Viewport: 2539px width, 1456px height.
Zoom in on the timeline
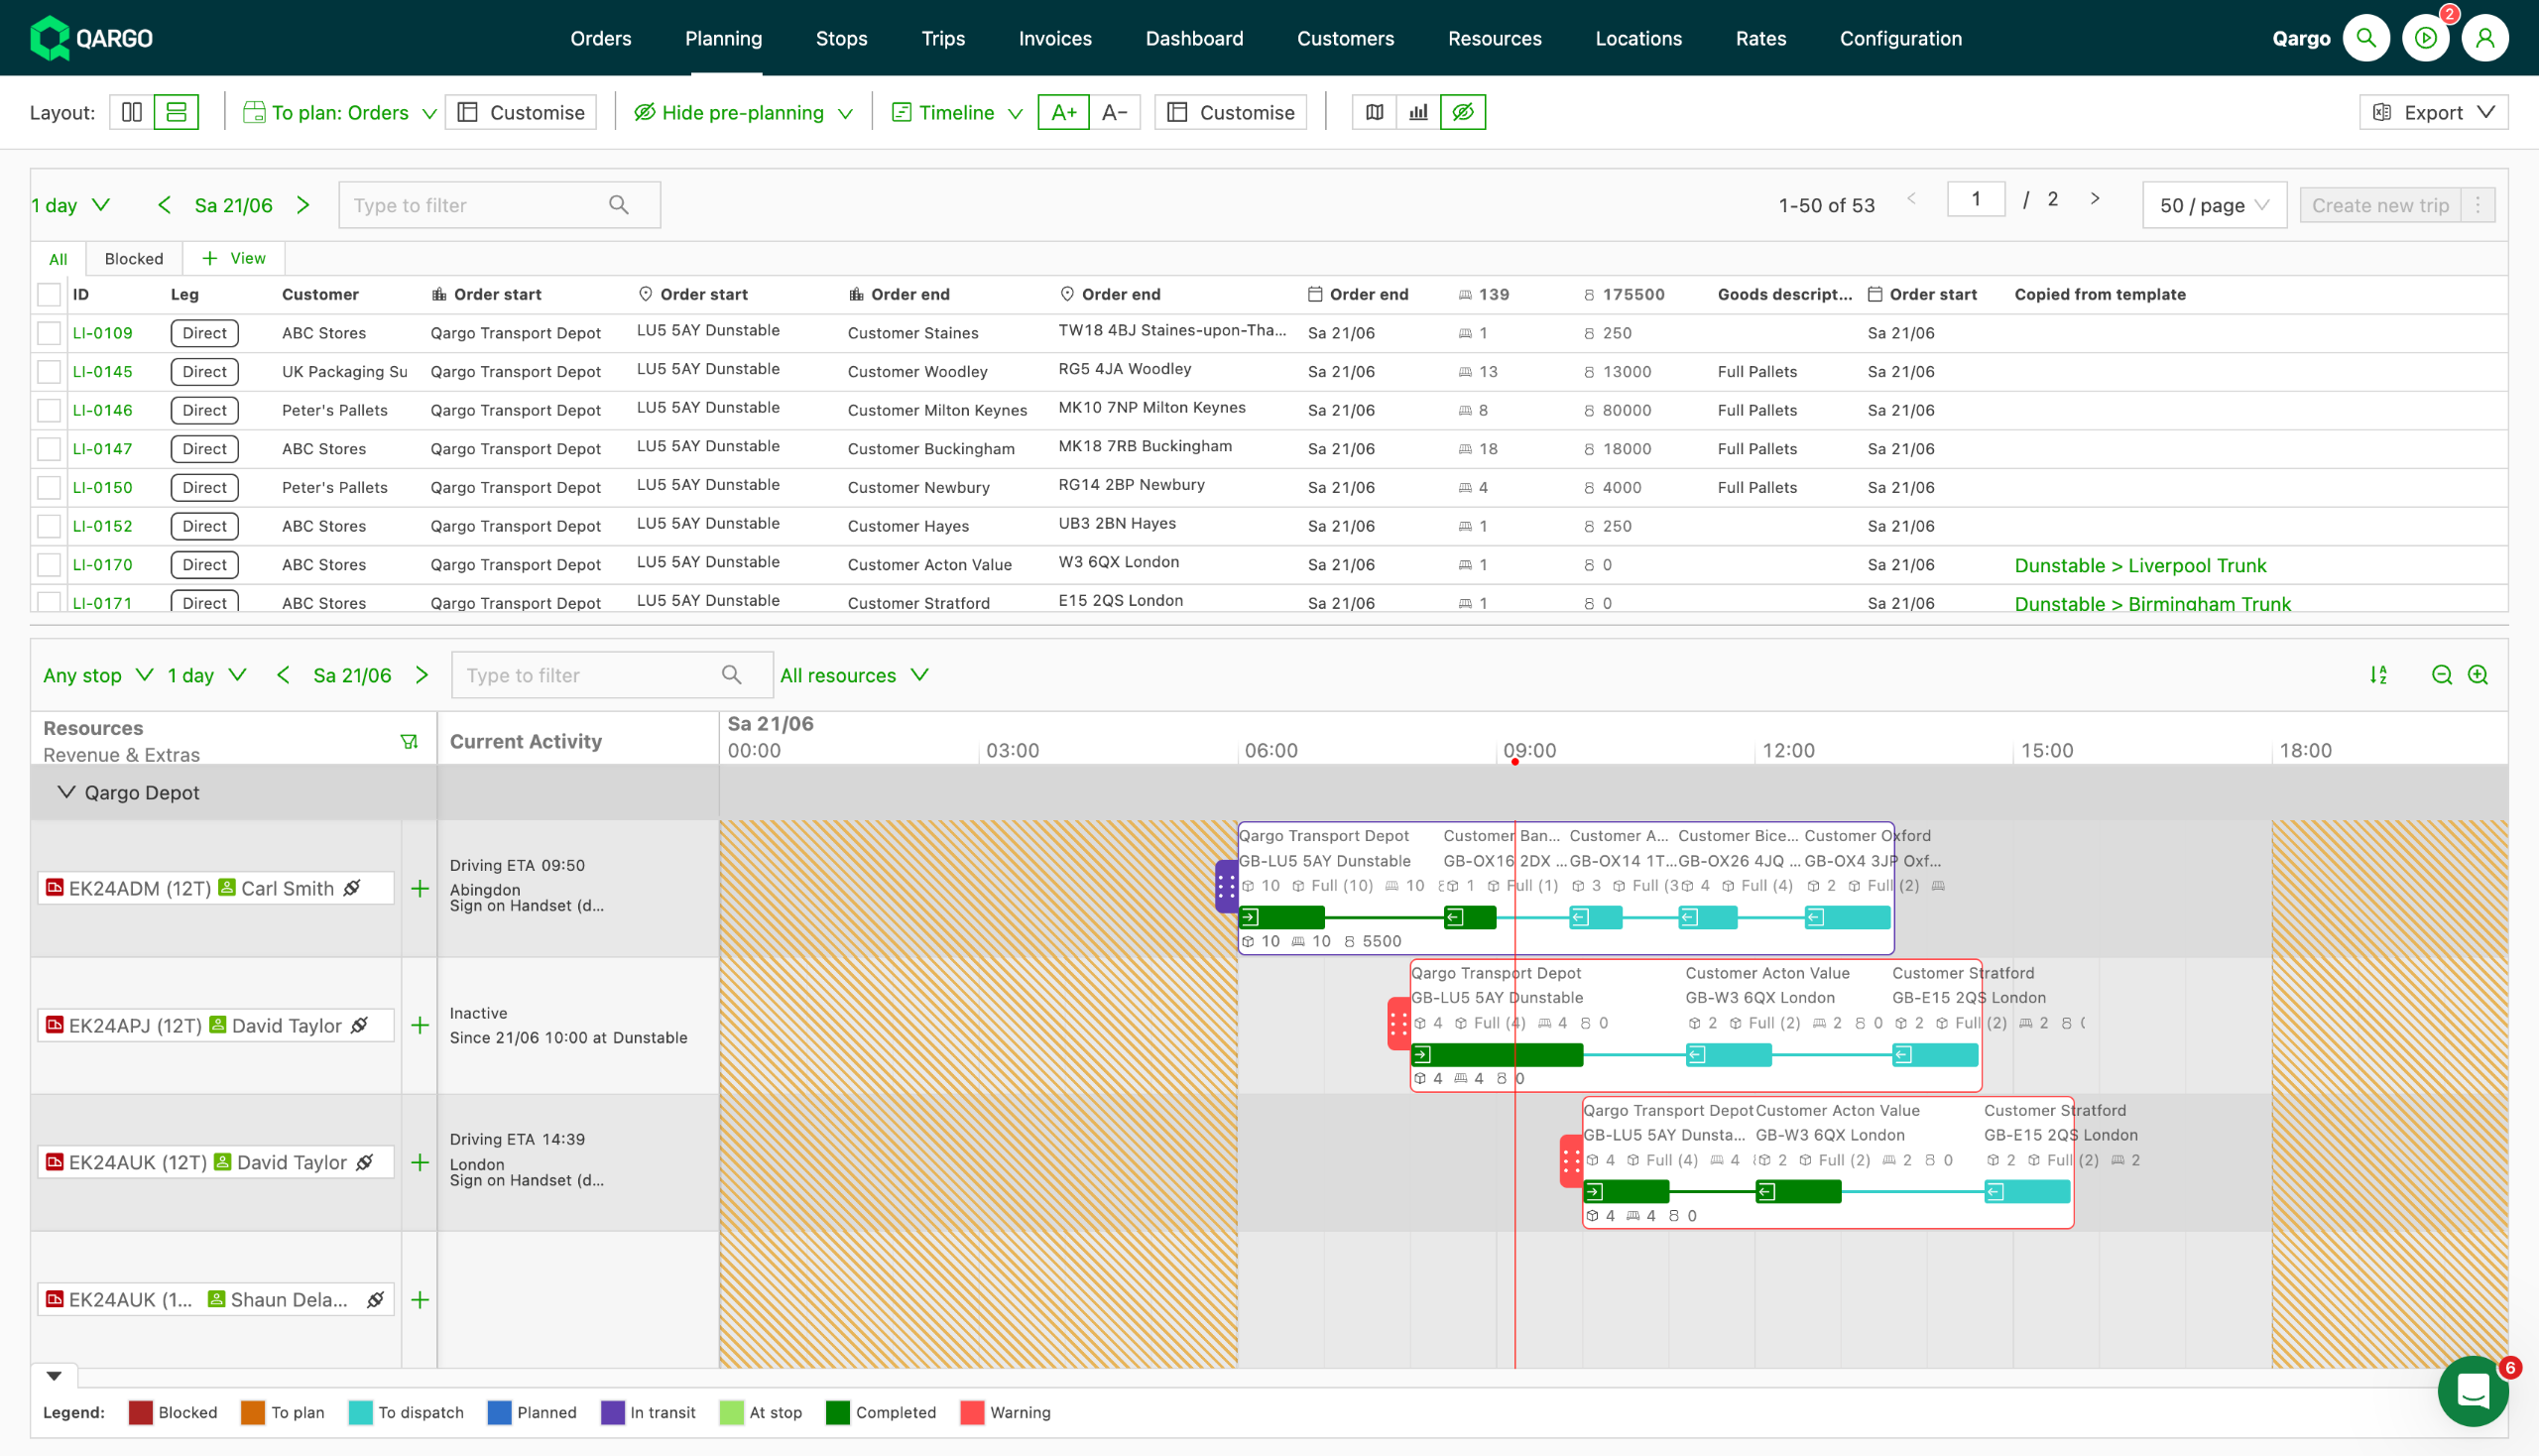[x=2477, y=675]
